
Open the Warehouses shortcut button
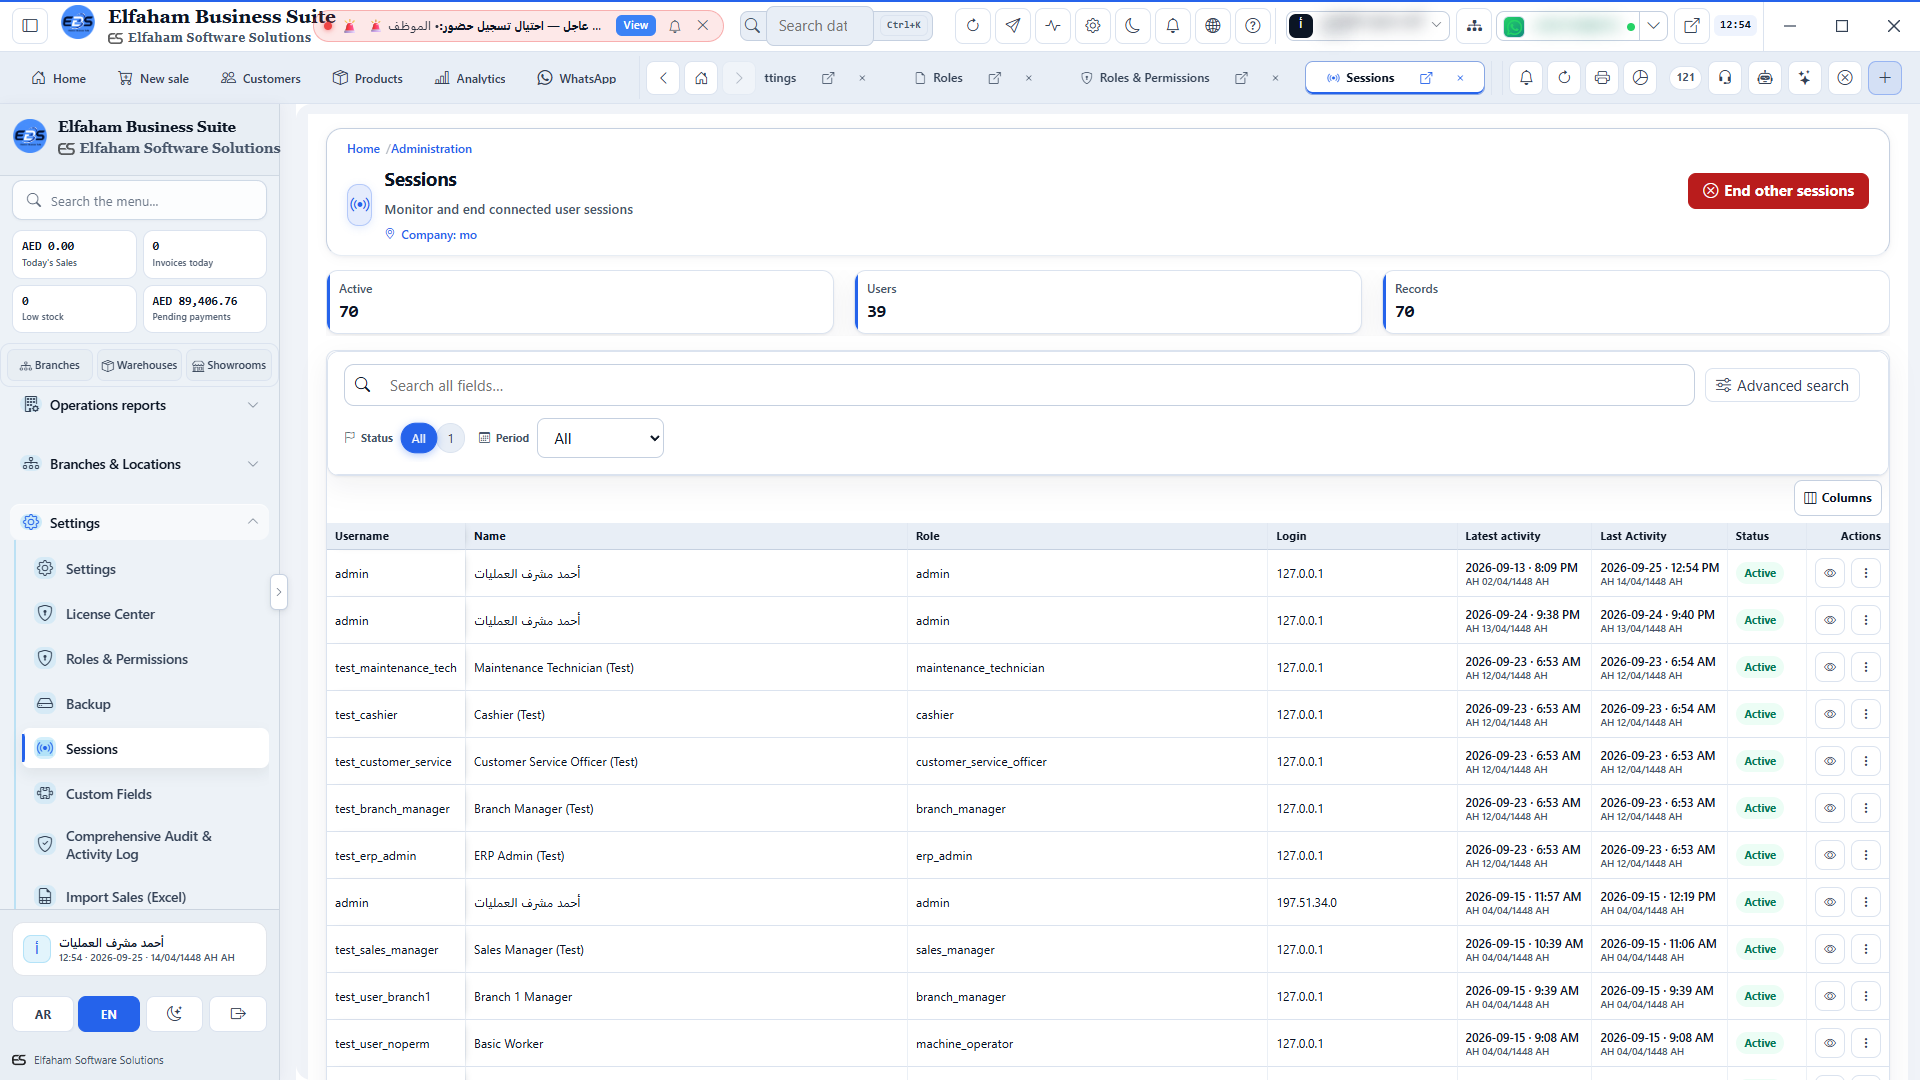[139, 365]
